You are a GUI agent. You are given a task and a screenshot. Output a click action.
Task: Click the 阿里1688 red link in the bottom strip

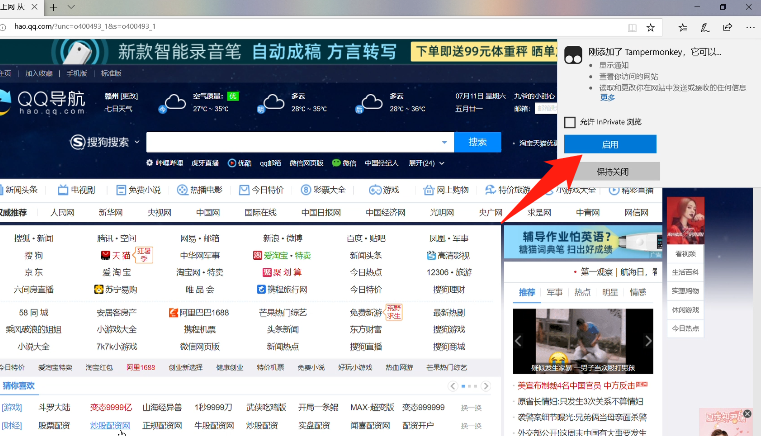[141, 368]
